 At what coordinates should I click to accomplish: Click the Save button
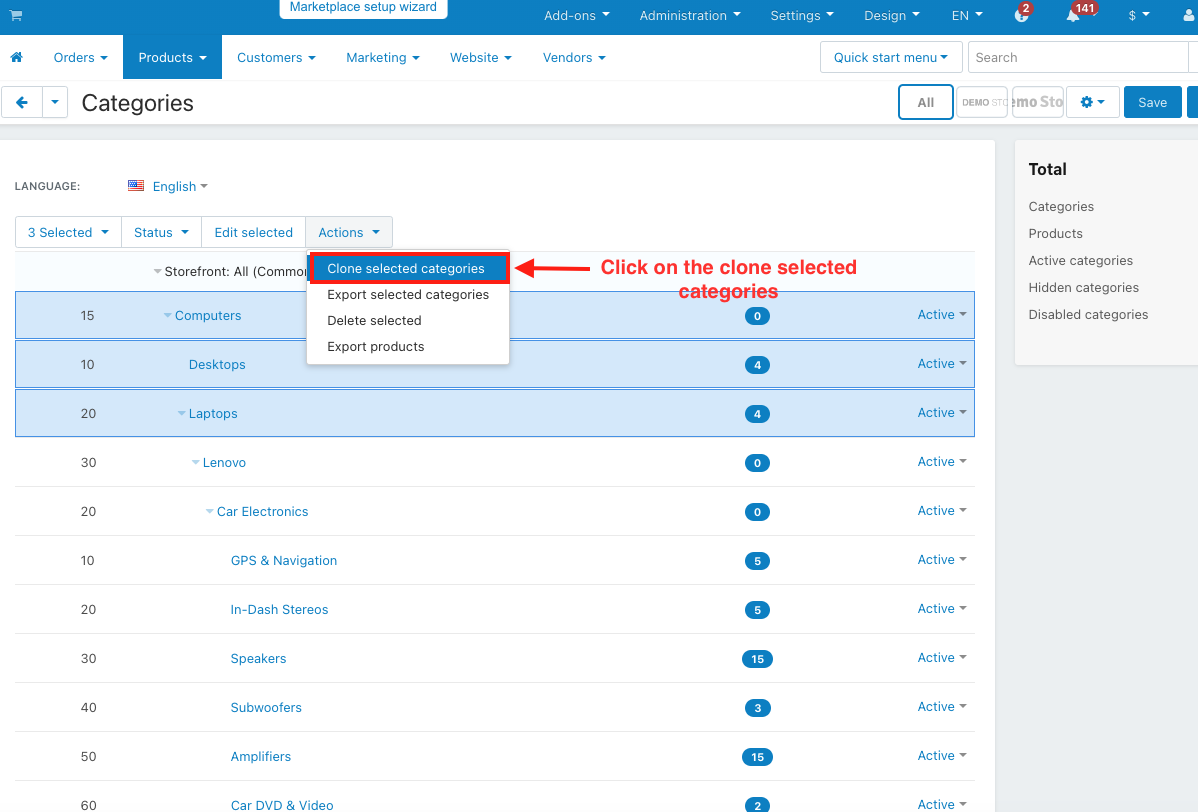(1152, 102)
